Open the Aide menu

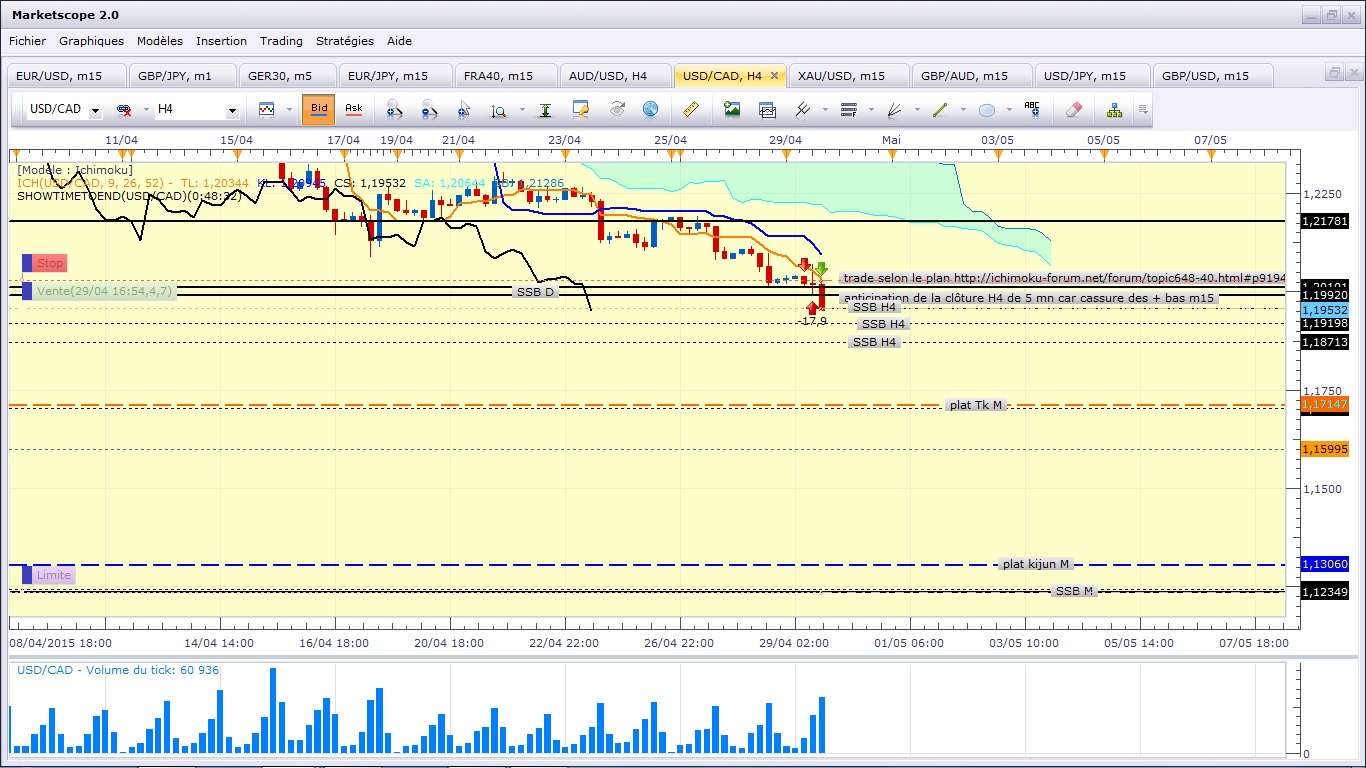click(x=399, y=41)
